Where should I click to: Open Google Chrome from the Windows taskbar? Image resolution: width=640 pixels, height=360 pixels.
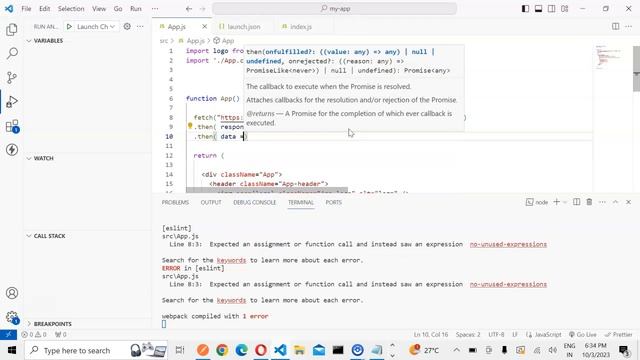click(222, 350)
